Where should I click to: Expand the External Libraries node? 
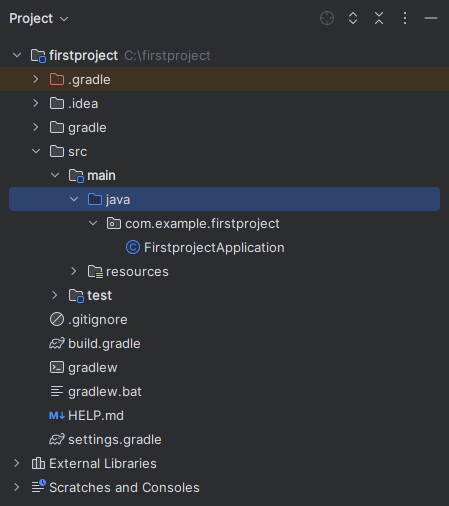coord(16,463)
